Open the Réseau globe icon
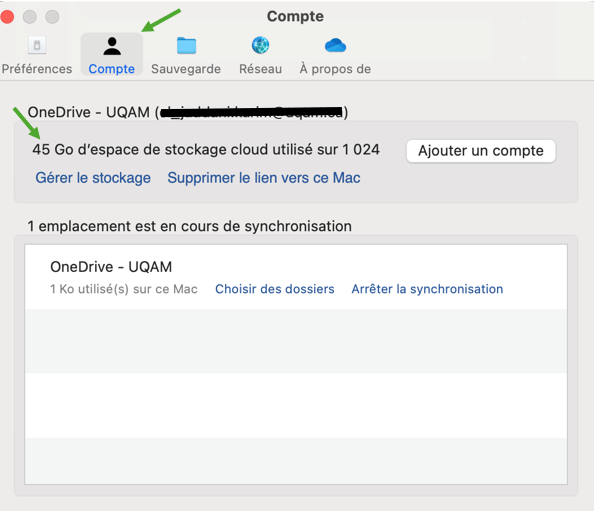 tap(260, 45)
